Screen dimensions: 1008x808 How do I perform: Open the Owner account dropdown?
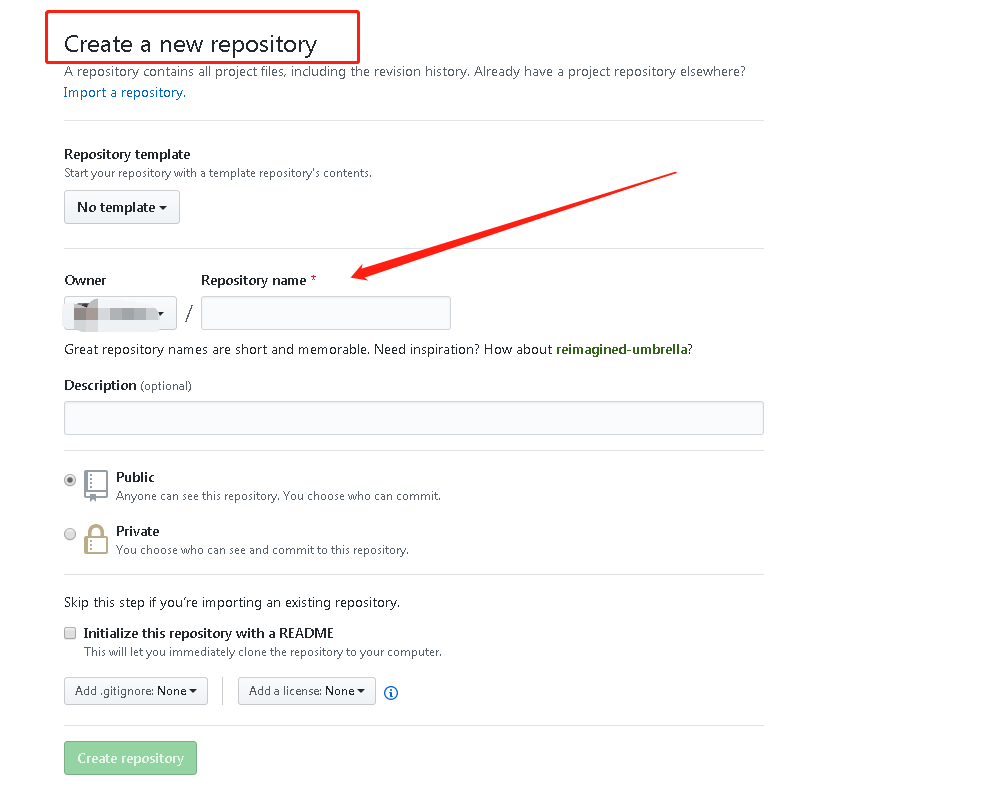[x=120, y=313]
